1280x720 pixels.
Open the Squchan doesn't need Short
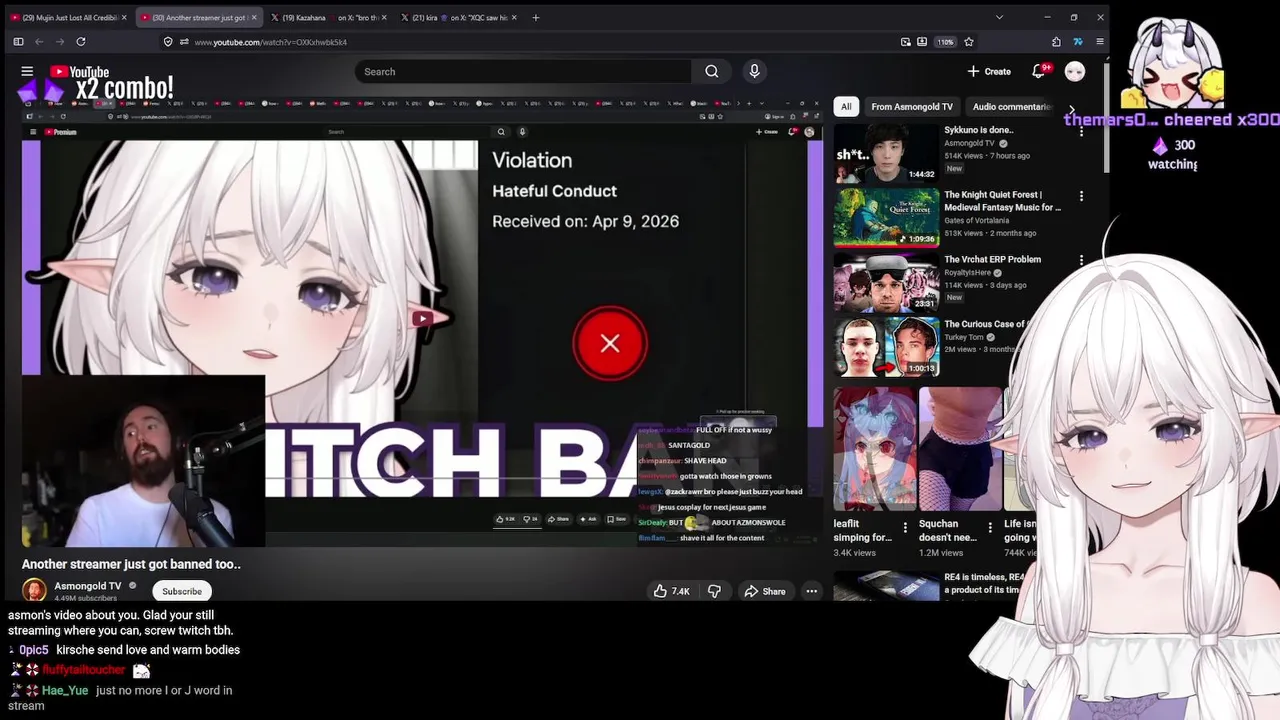tap(960, 449)
